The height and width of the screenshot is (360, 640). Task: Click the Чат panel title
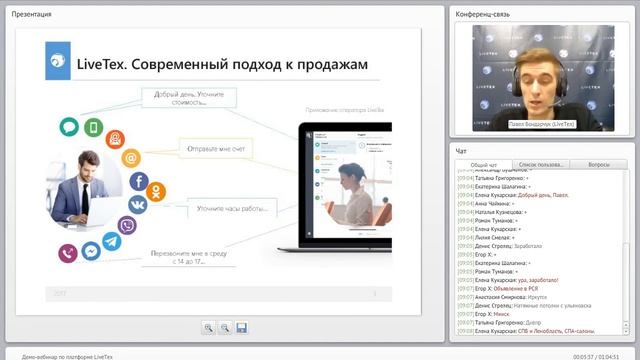tap(461, 151)
